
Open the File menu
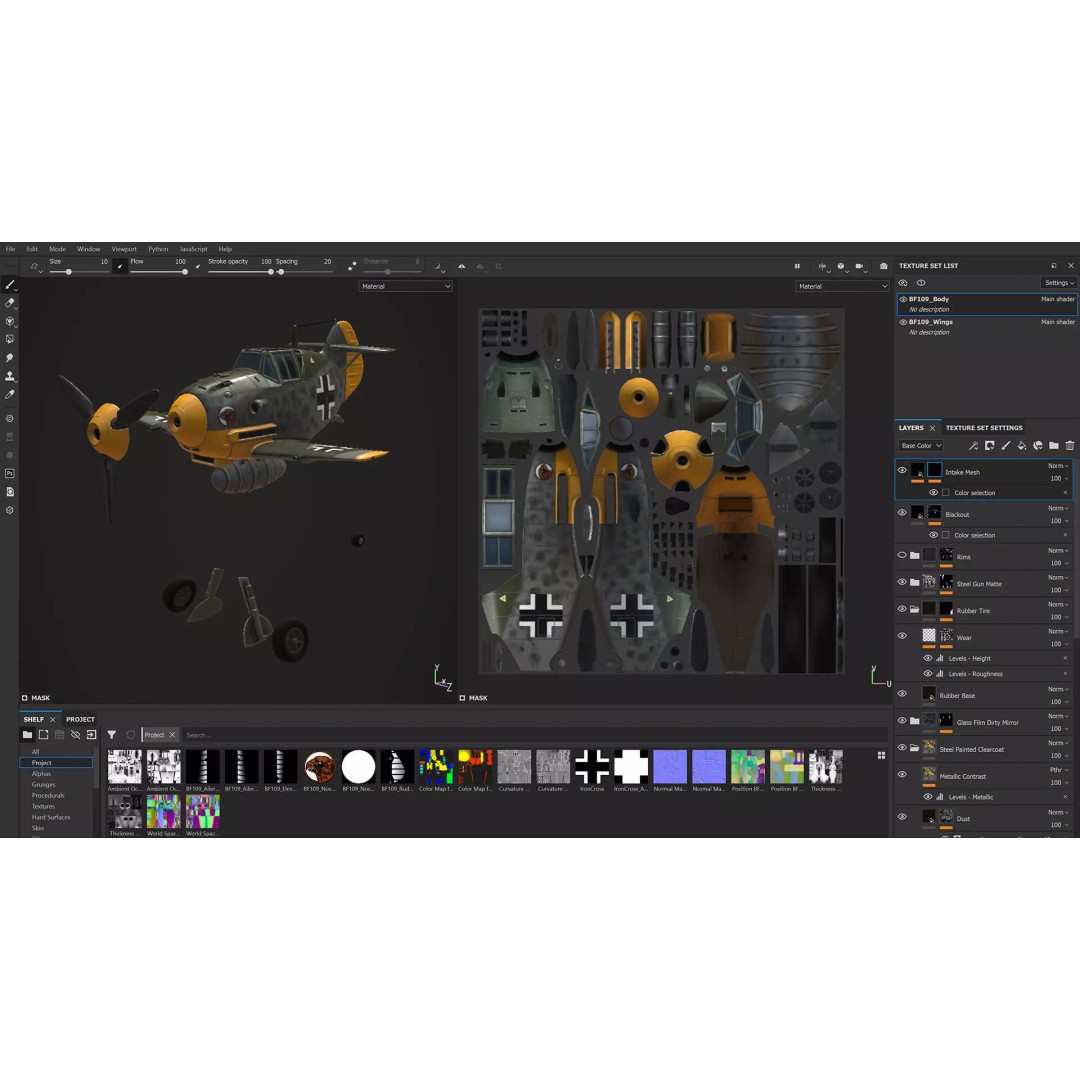10,249
